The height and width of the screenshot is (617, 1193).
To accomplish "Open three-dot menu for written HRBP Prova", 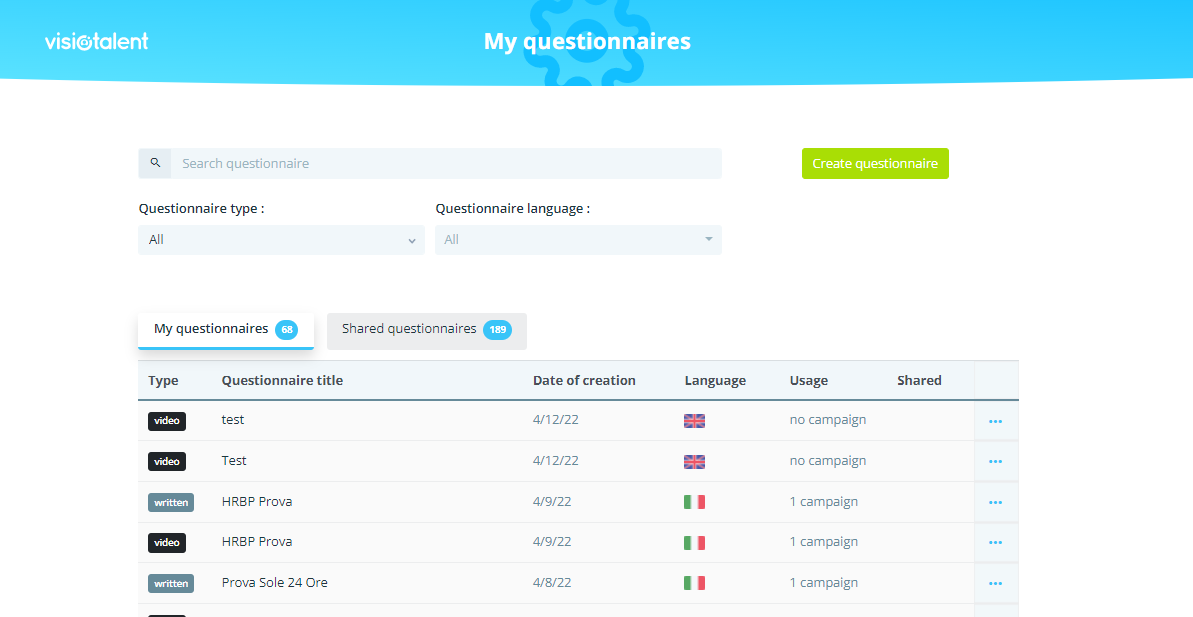I will point(995,502).
